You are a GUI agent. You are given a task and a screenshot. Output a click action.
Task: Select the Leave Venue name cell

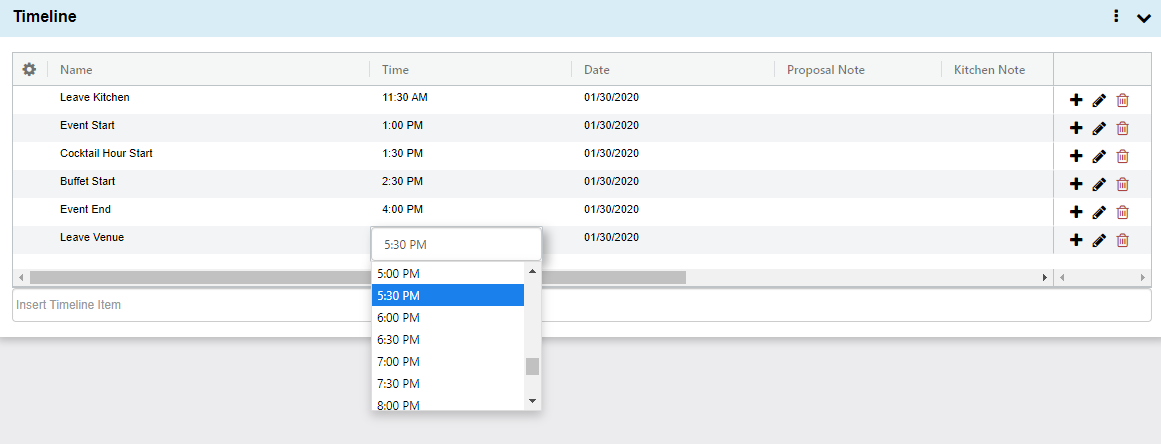(x=92, y=238)
